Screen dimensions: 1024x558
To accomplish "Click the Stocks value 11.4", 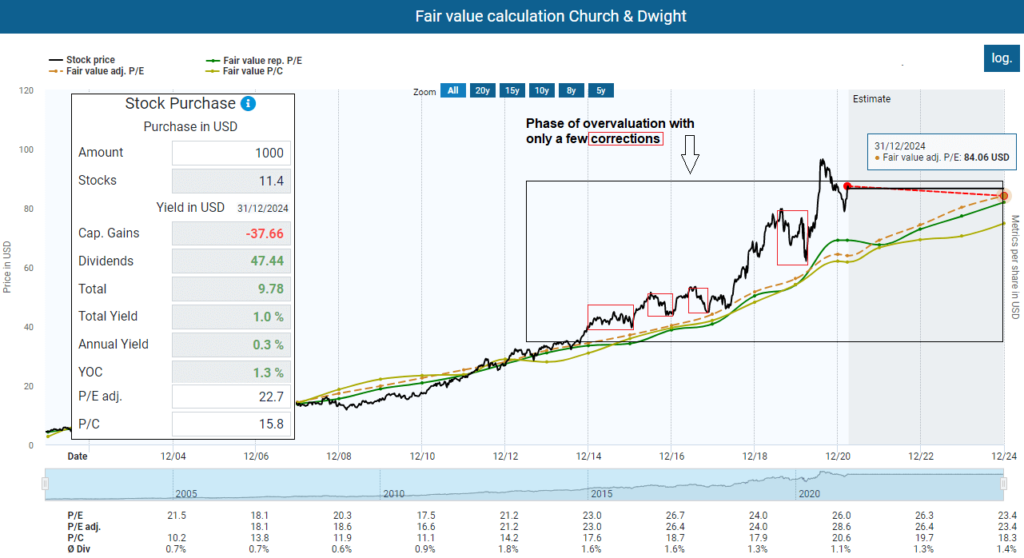I will (x=231, y=181).
